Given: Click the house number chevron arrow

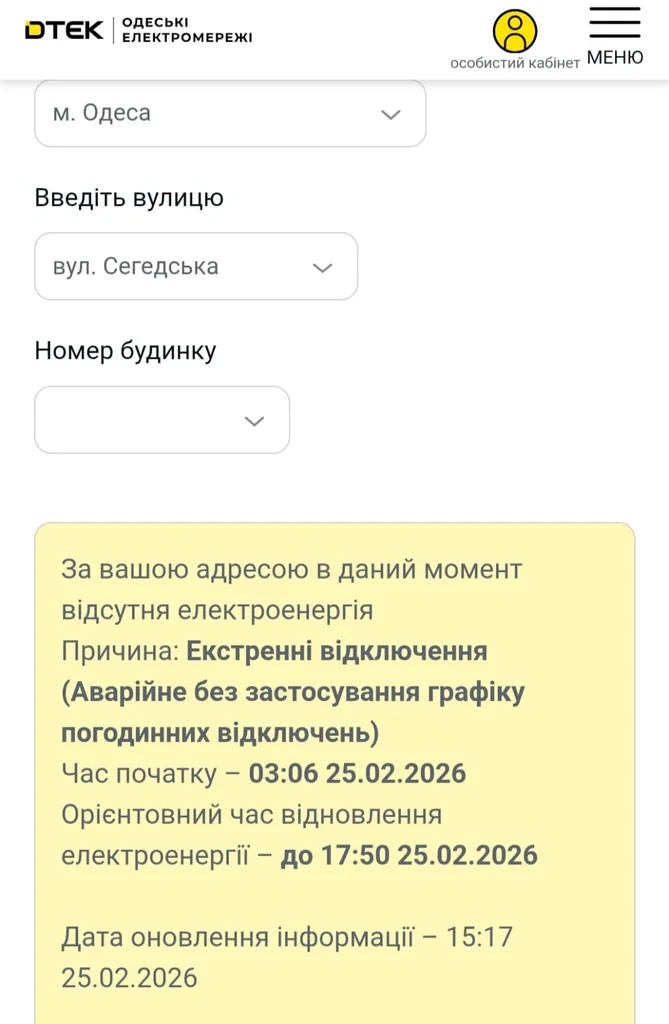Looking at the screenshot, I should (x=254, y=421).
